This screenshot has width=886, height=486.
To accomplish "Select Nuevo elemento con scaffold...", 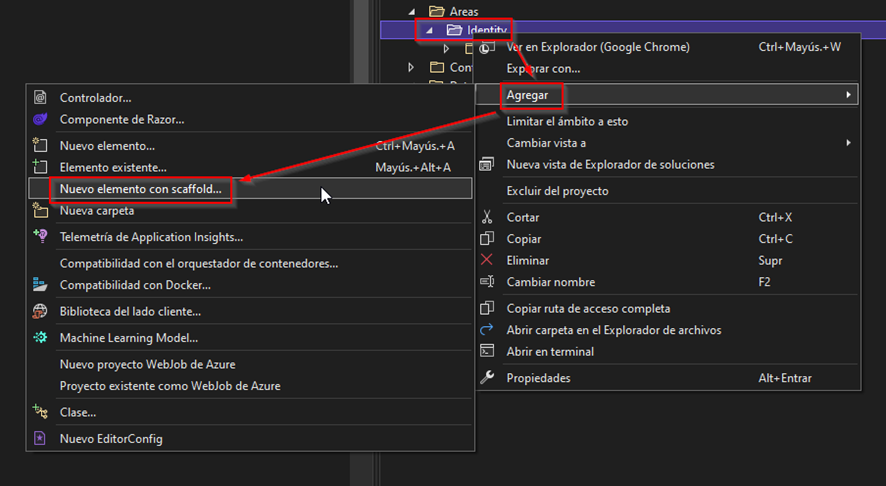I will coord(140,188).
